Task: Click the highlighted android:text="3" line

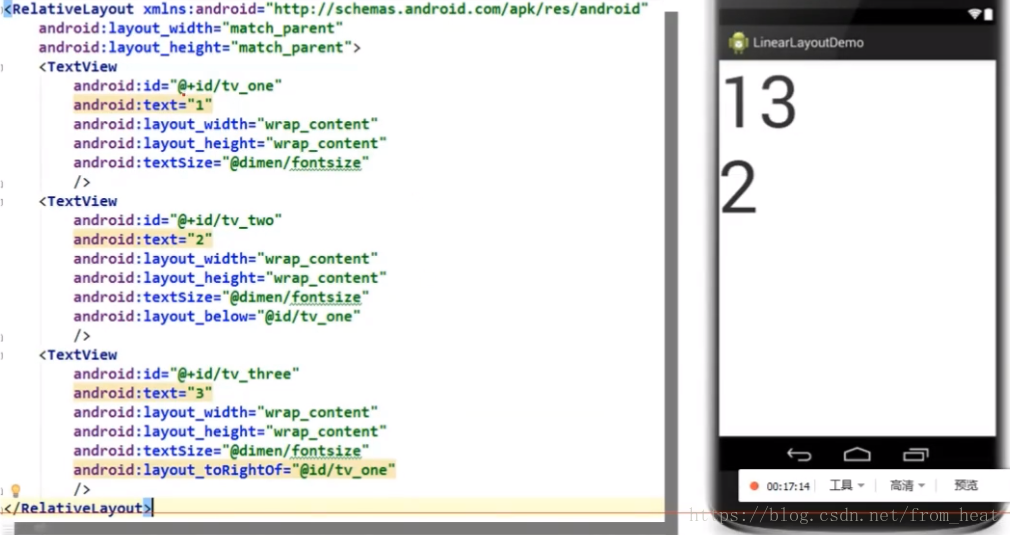Action: (x=143, y=393)
